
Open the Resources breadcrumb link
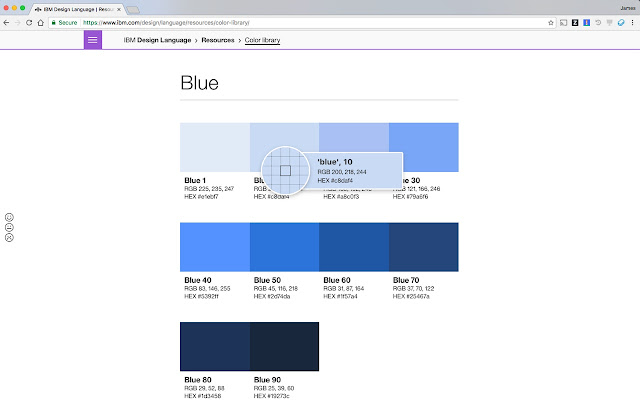click(x=218, y=40)
